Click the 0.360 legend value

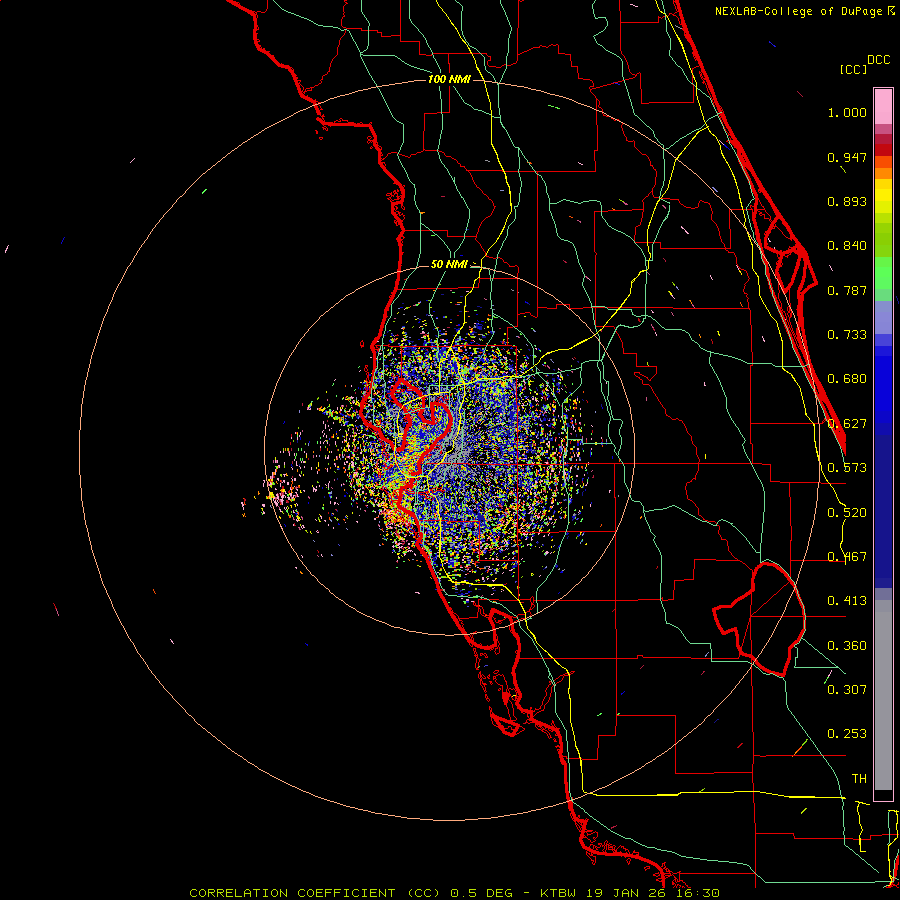pyautogui.click(x=847, y=646)
